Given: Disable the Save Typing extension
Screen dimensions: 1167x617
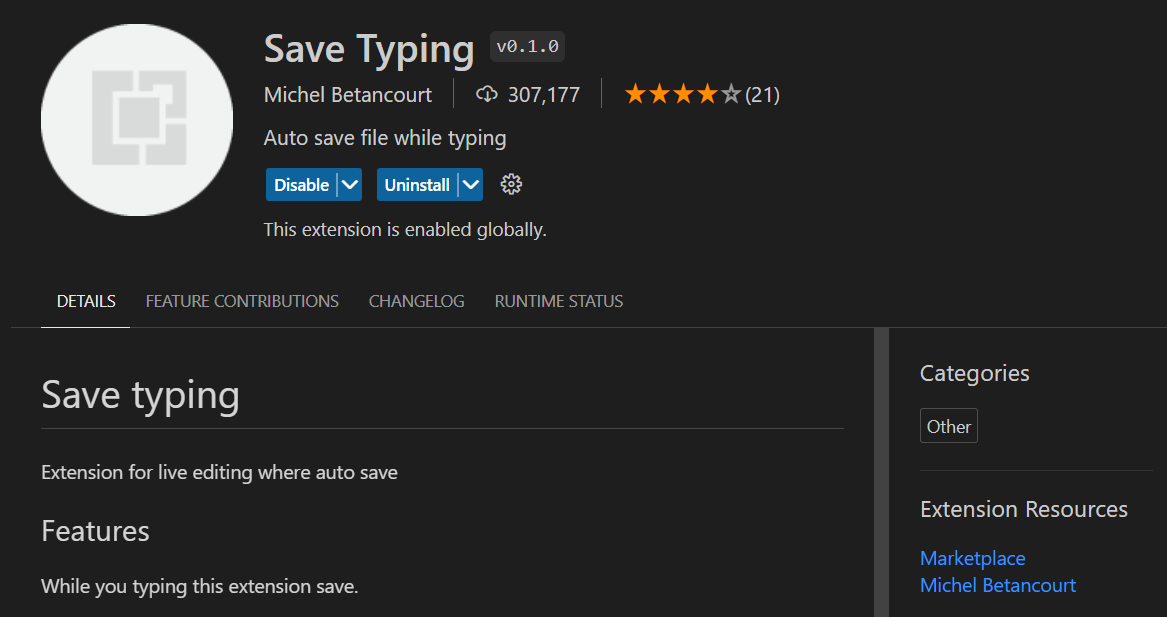Looking at the screenshot, I should (301, 184).
